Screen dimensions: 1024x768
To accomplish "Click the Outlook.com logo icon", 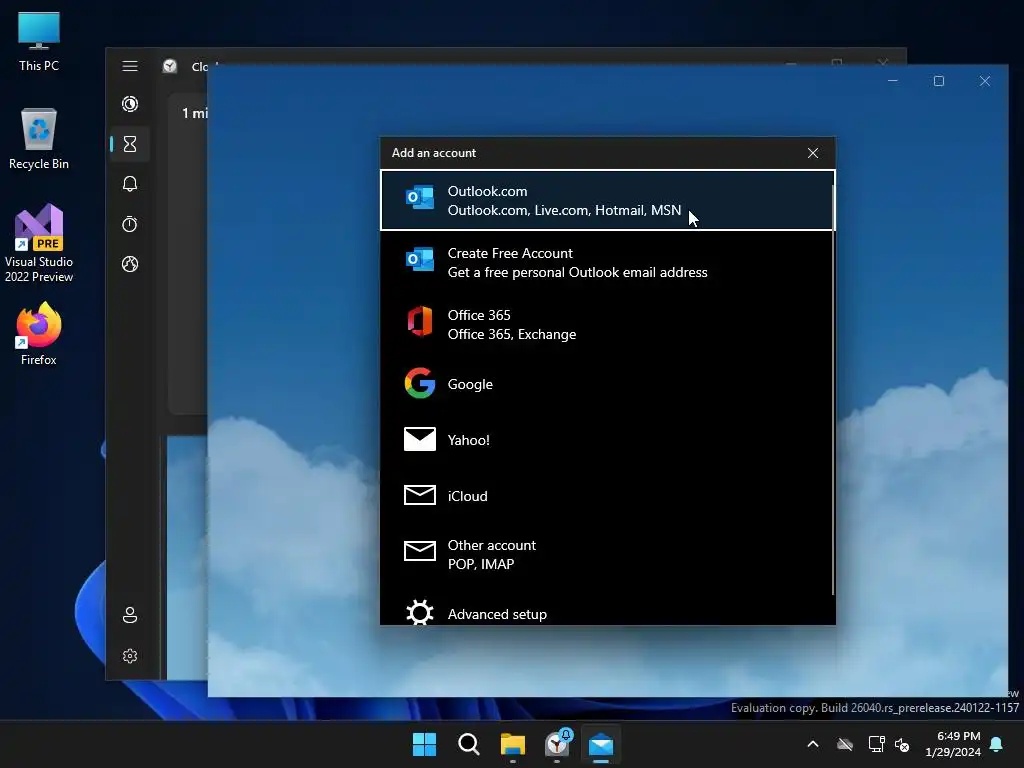I will coord(419,197).
